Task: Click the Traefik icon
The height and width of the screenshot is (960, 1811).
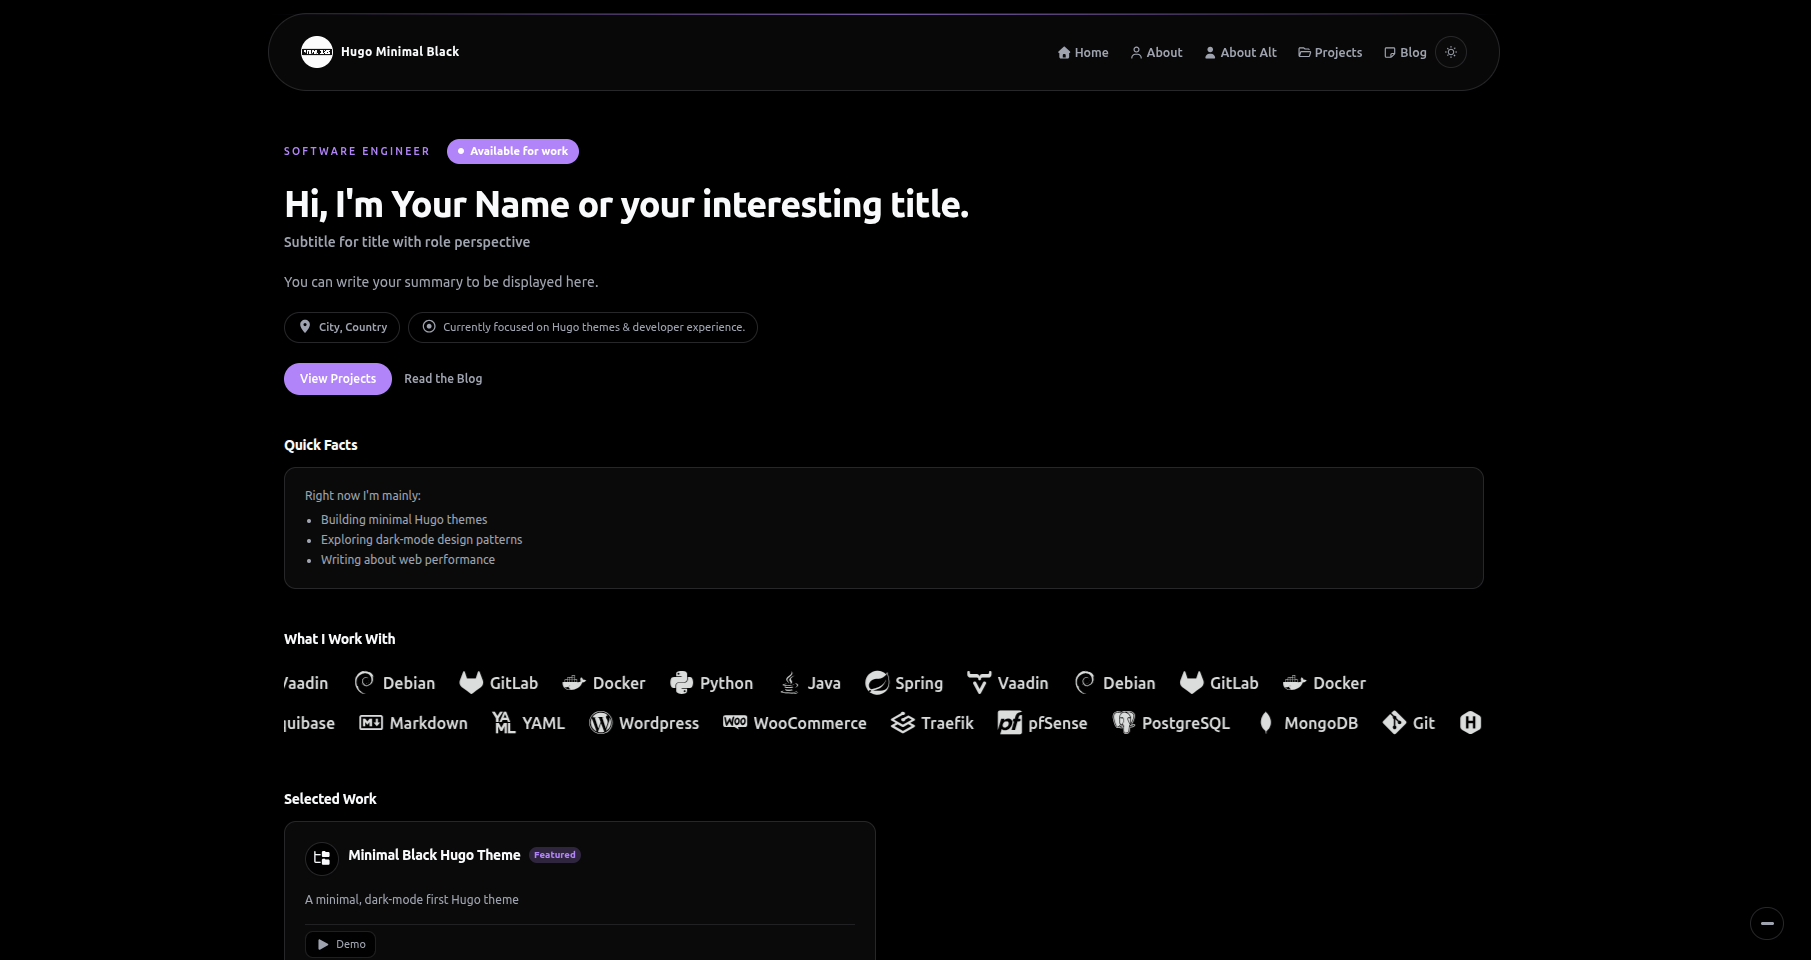Action: click(903, 723)
